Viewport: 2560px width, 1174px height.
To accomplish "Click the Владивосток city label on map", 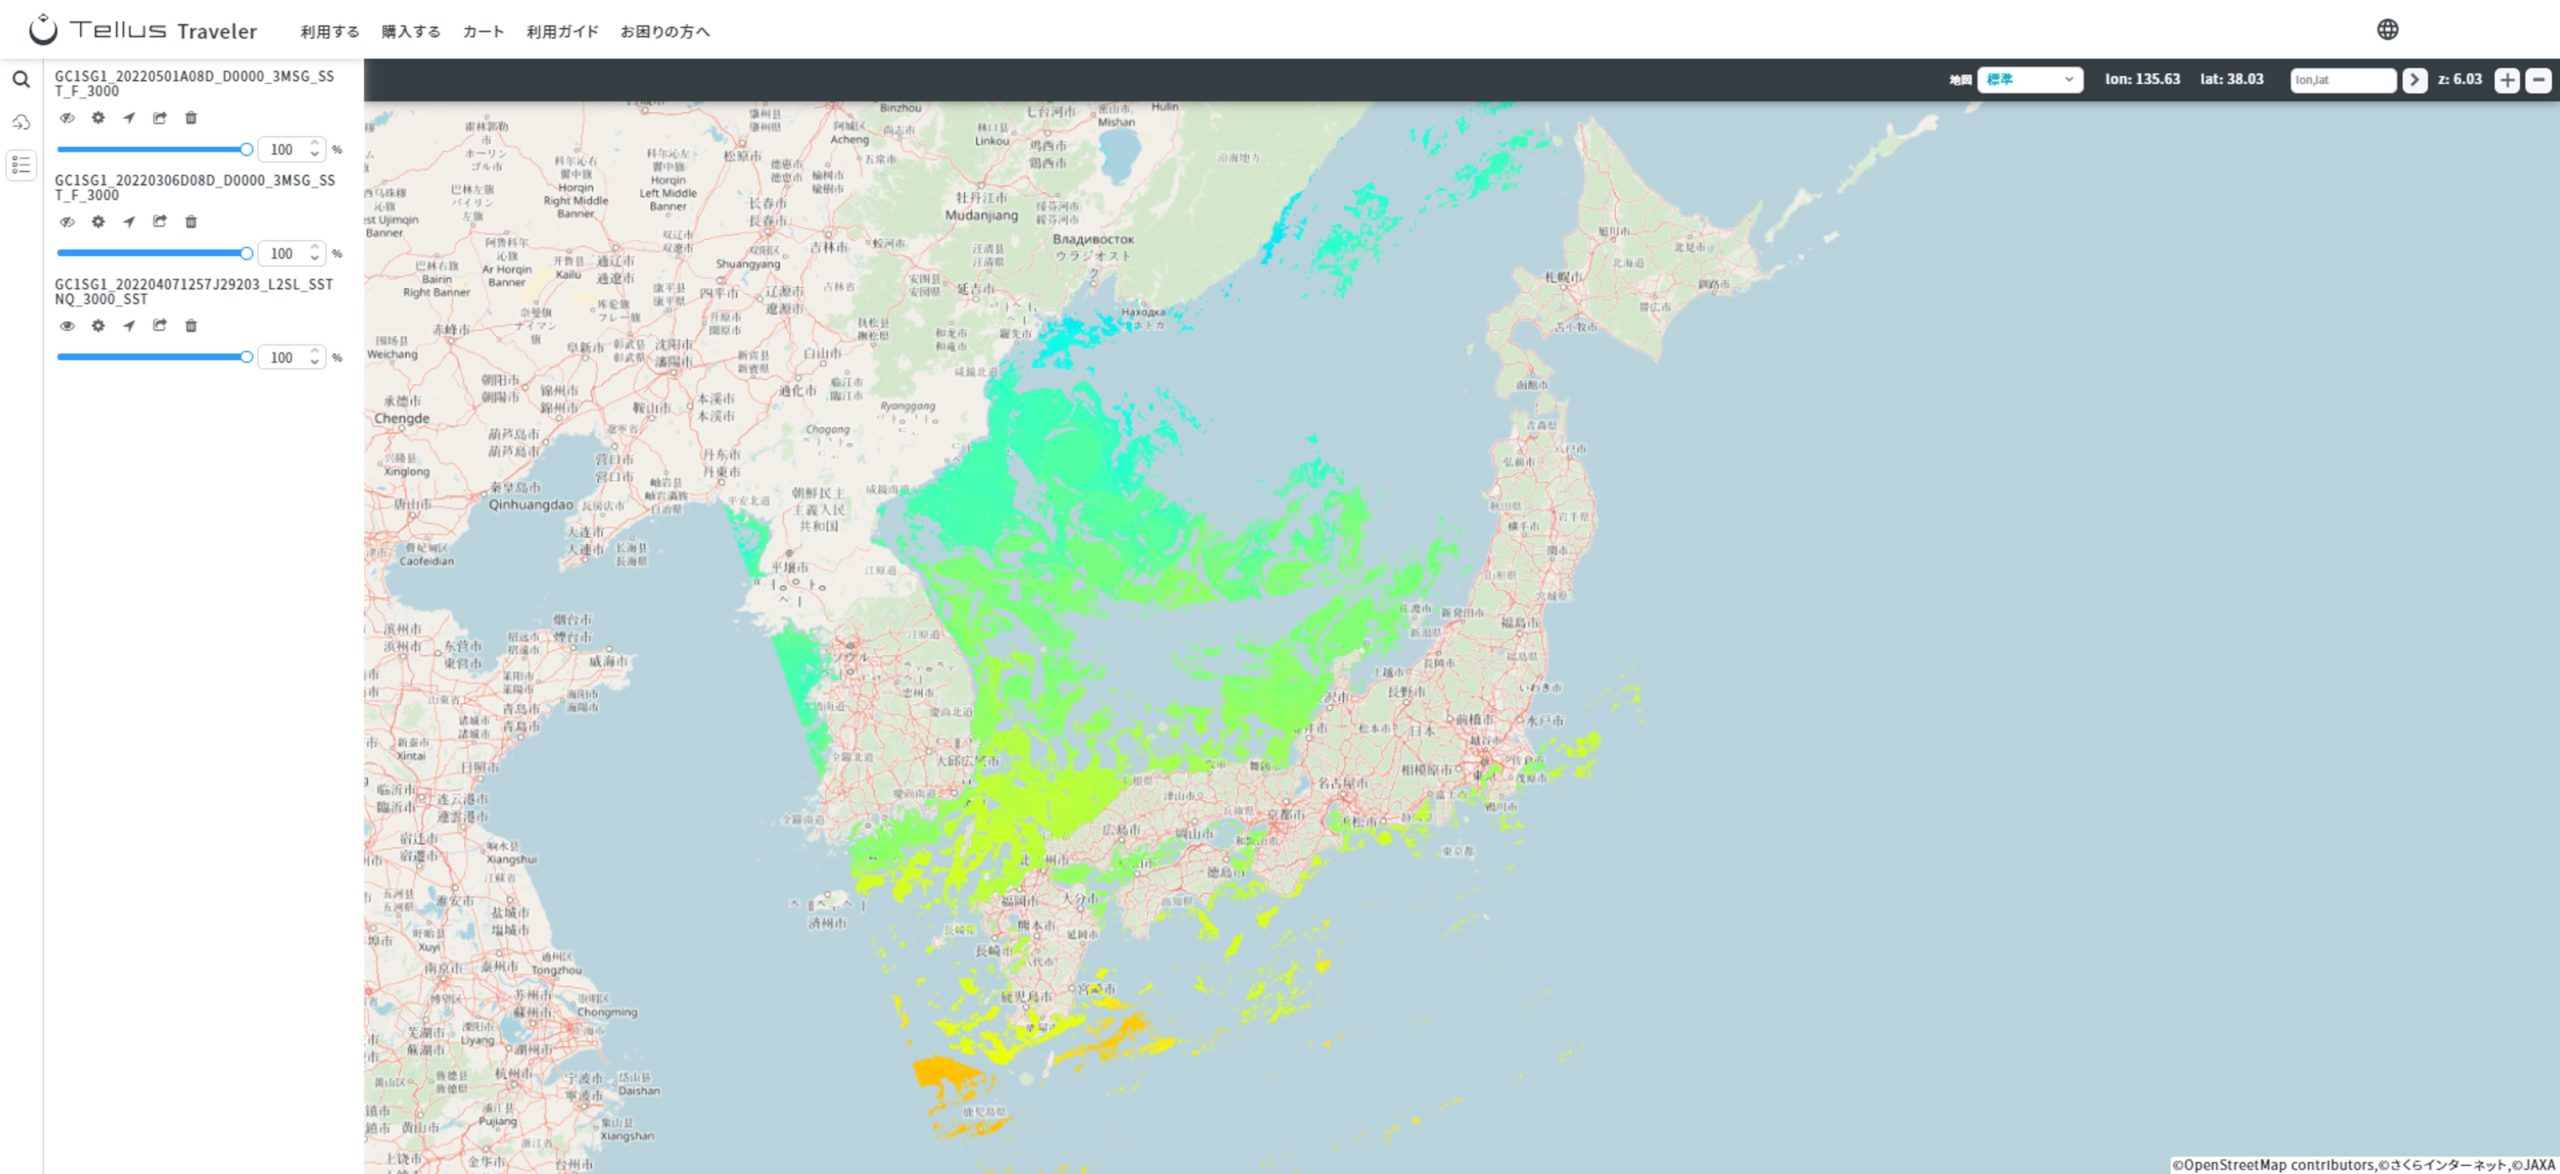I will tap(1093, 240).
